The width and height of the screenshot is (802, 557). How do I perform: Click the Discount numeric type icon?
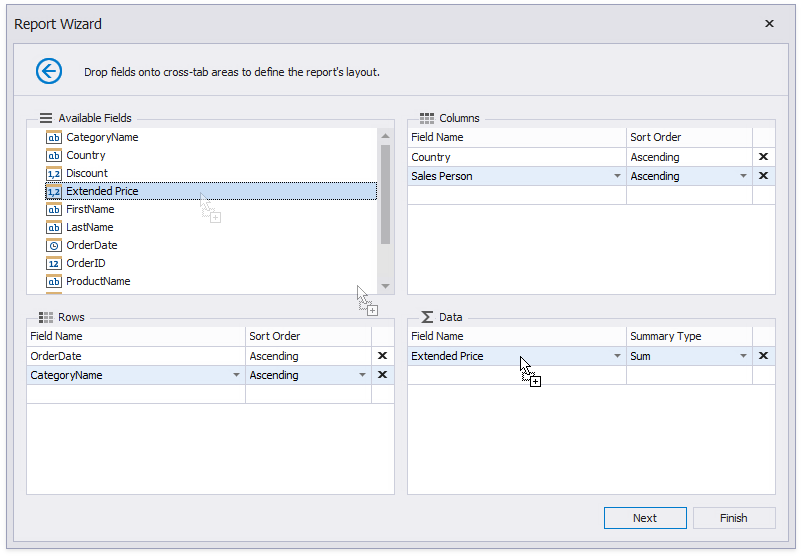click(54, 174)
